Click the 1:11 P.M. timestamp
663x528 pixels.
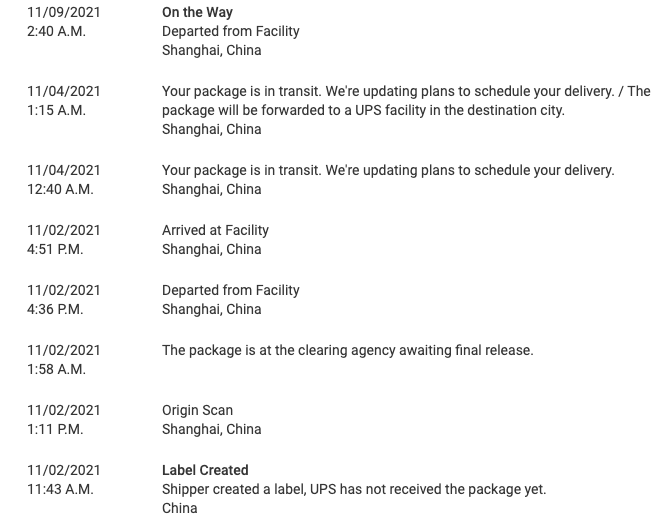point(55,429)
